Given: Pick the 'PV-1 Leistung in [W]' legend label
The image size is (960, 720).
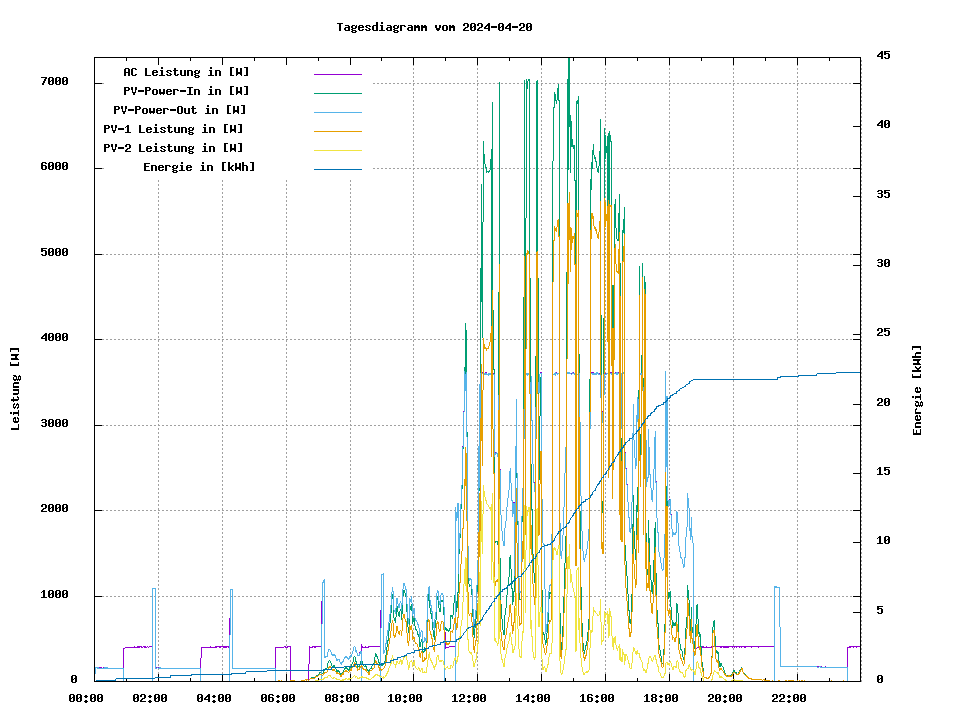Looking at the screenshot, I should click(173, 129).
